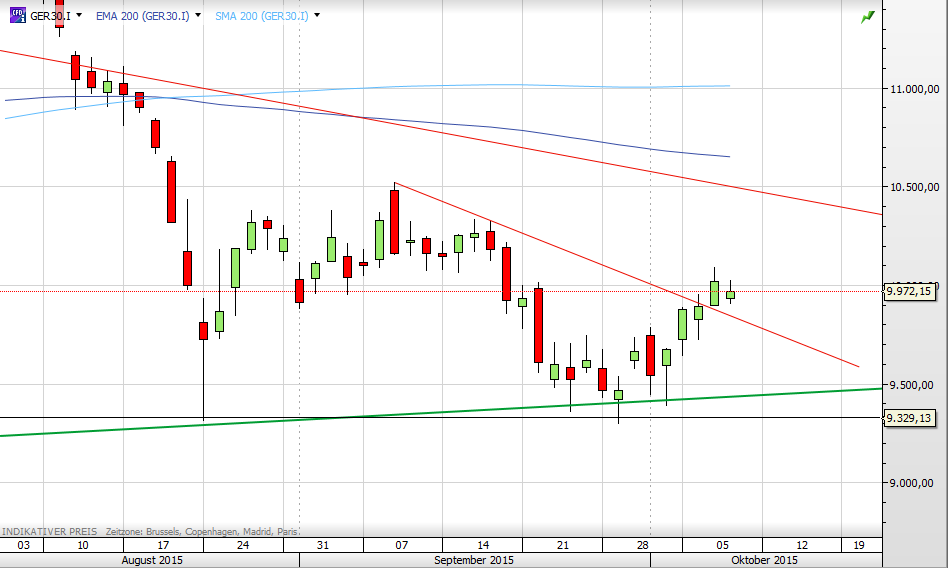The image size is (948, 568).
Task: Click the date label 07 on time axis
Action: 402,545
